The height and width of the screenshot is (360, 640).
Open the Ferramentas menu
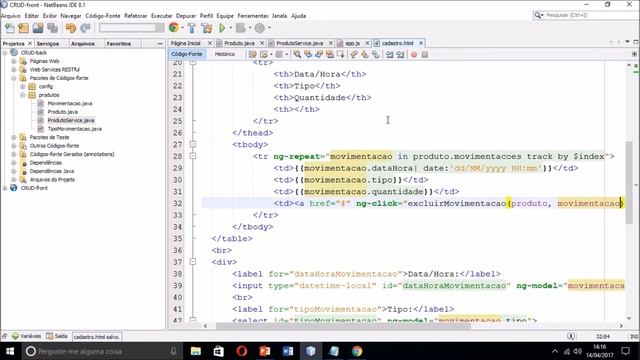click(x=253, y=16)
